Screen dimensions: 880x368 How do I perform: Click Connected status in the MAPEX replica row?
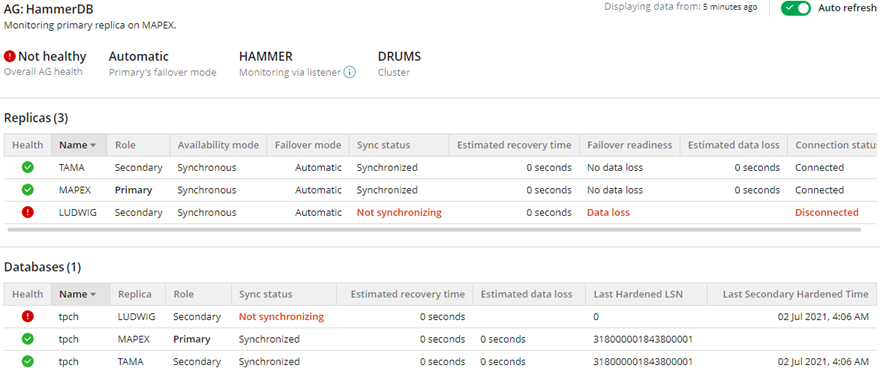click(819, 190)
